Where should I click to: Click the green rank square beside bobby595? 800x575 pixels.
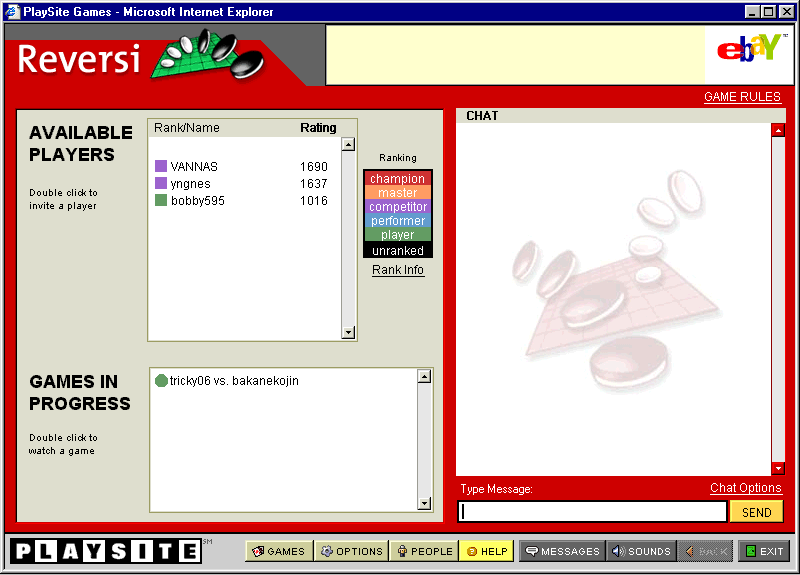point(161,200)
